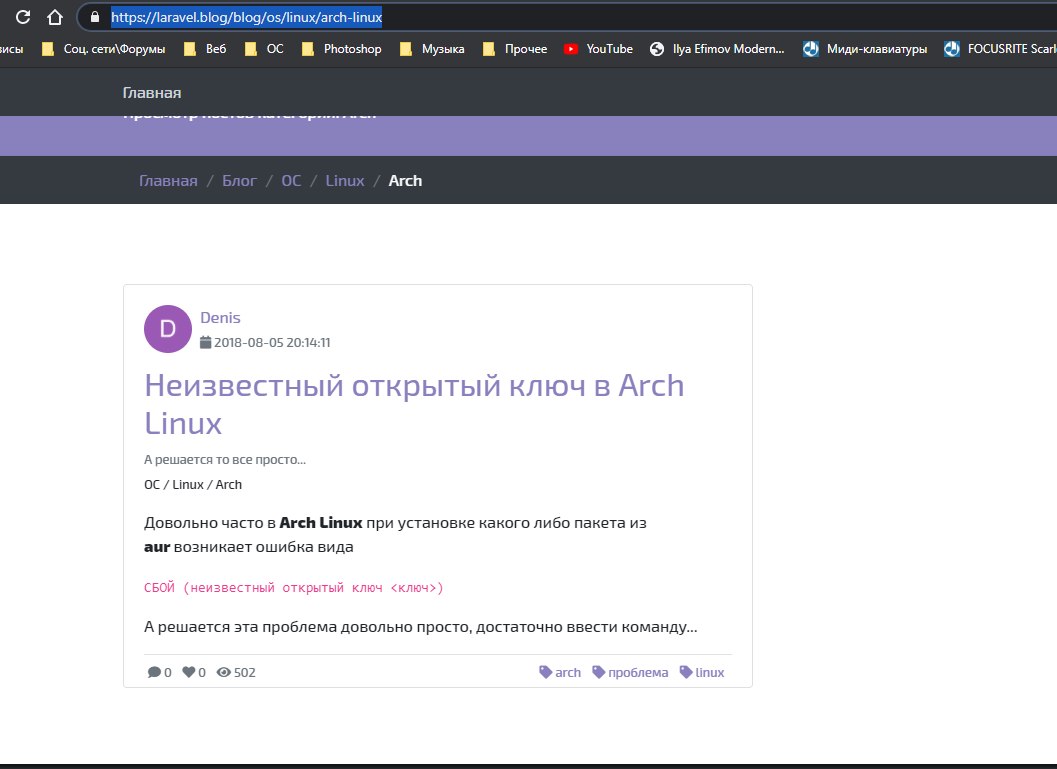Reload the page with the refresh icon
Viewport: 1057px width, 769px height.
pos(22,17)
